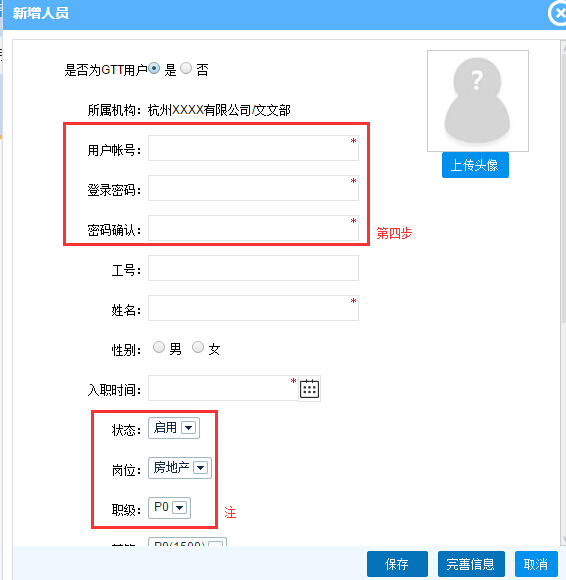Screen dimensions: 566x580
Task: Open the calendar date picker icon
Action: pos(309,388)
